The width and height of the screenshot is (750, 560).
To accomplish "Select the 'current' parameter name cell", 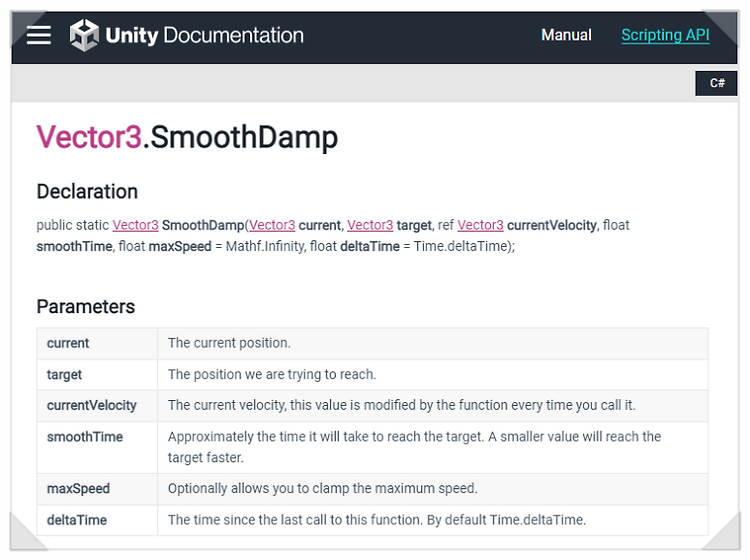I will [x=97, y=343].
